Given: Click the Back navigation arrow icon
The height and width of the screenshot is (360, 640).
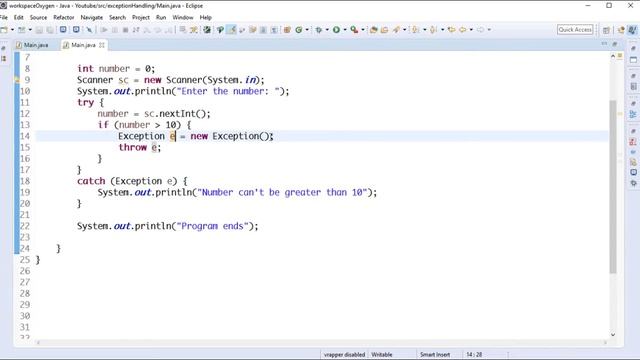Looking at the screenshot, I should [x=463, y=30].
